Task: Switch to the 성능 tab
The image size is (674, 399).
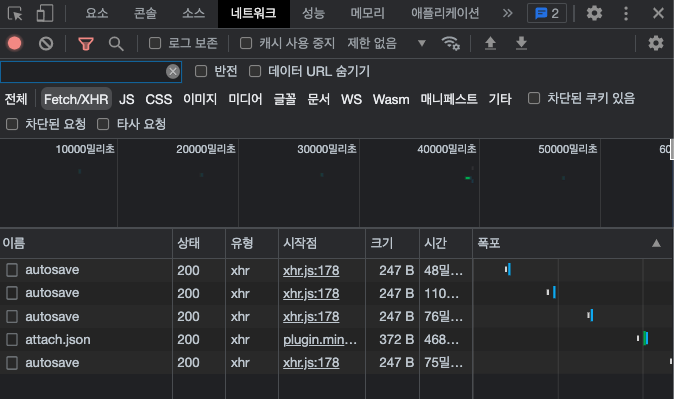Action: (x=313, y=13)
